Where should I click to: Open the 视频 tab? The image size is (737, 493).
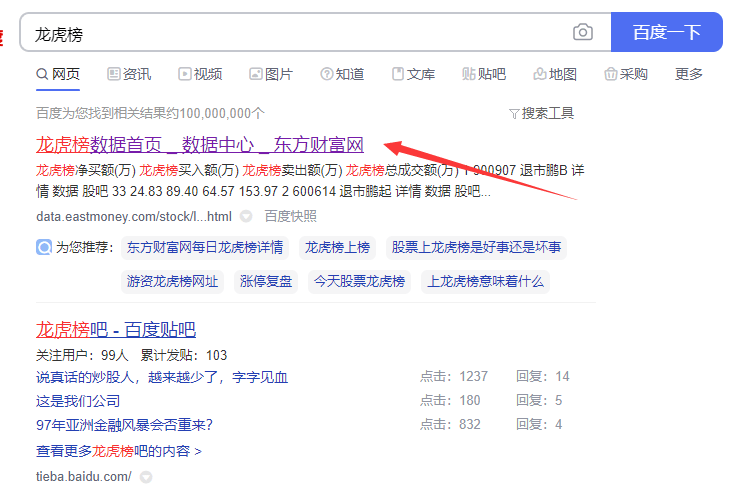point(200,74)
